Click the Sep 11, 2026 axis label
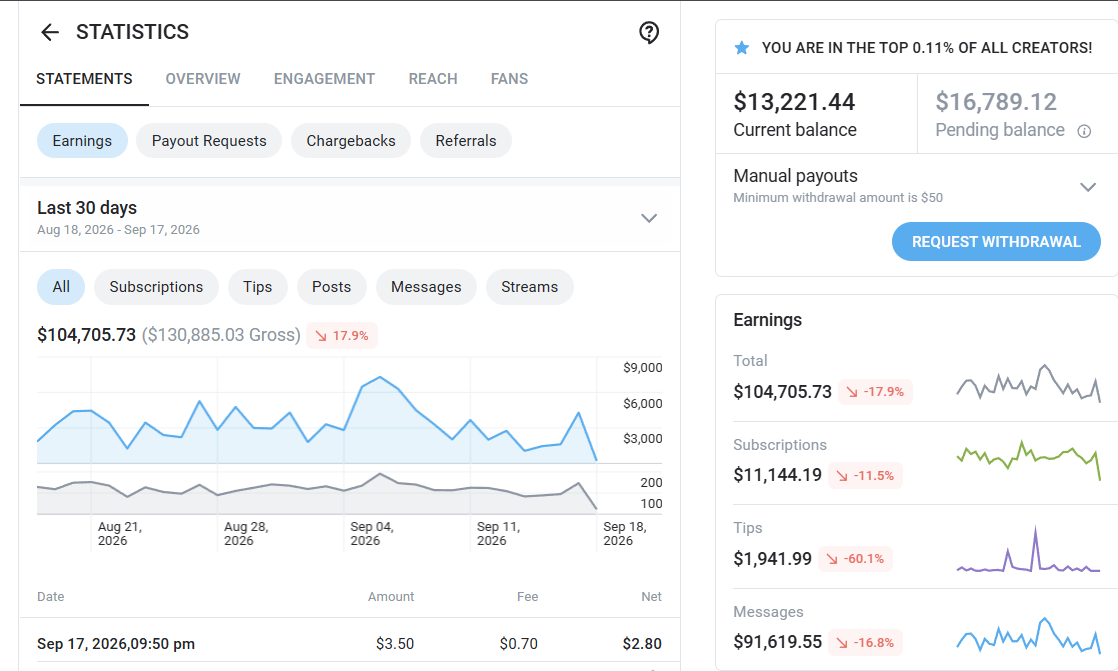Viewport: 1118px width, 671px height. tap(498, 533)
